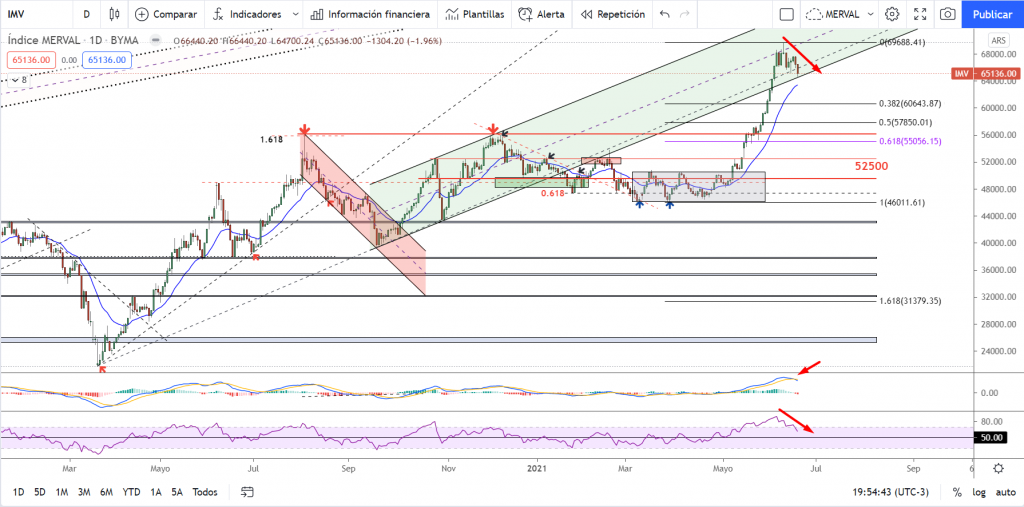This screenshot has height=507, width=1024.
Task: Select the 1A date range
Action: click(x=155, y=491)
